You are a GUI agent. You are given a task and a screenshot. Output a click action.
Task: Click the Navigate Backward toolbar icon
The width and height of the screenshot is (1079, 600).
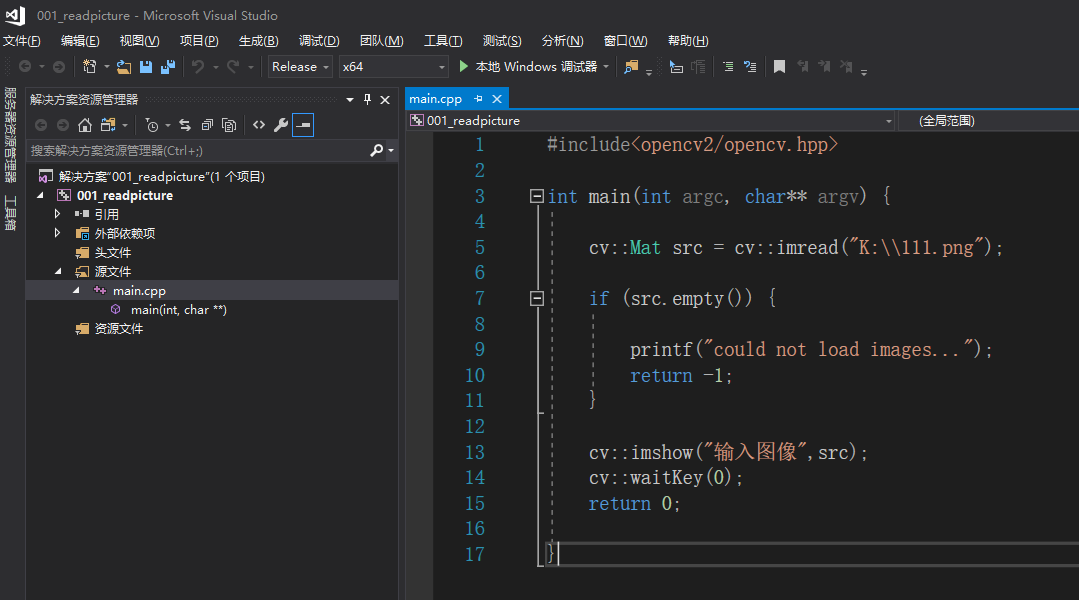[25, 67]
